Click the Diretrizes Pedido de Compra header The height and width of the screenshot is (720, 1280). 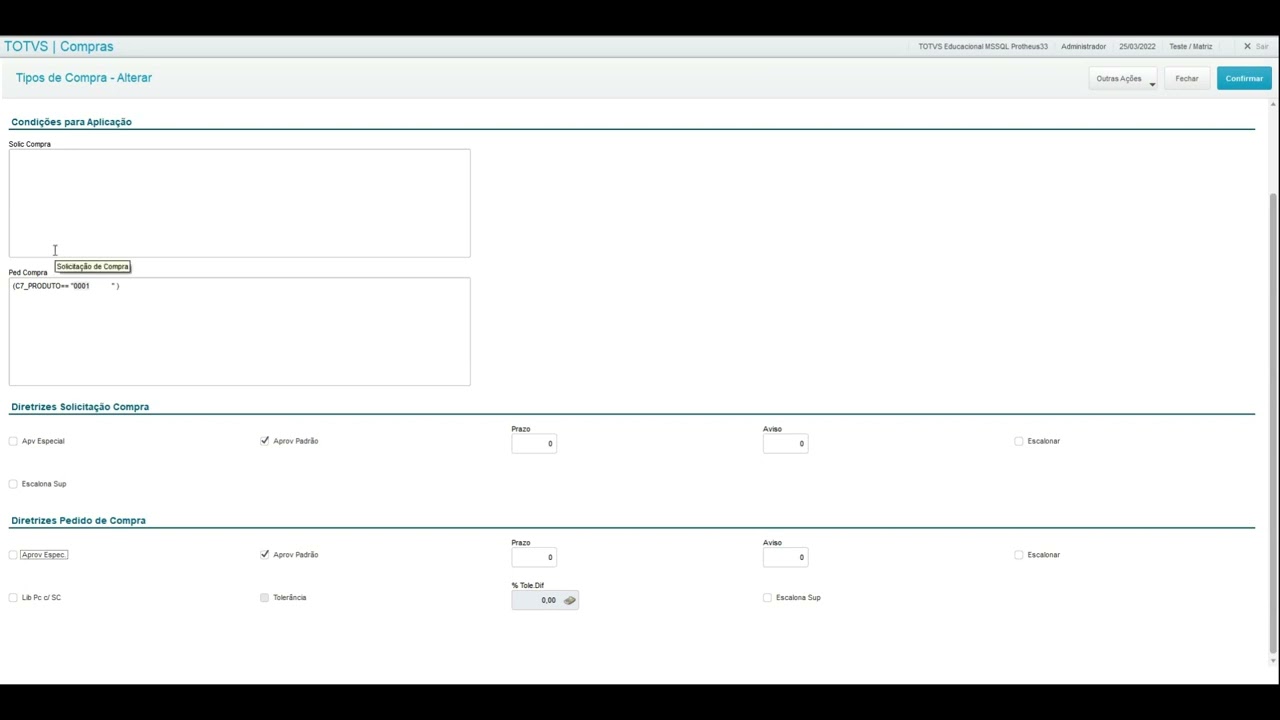78,521
